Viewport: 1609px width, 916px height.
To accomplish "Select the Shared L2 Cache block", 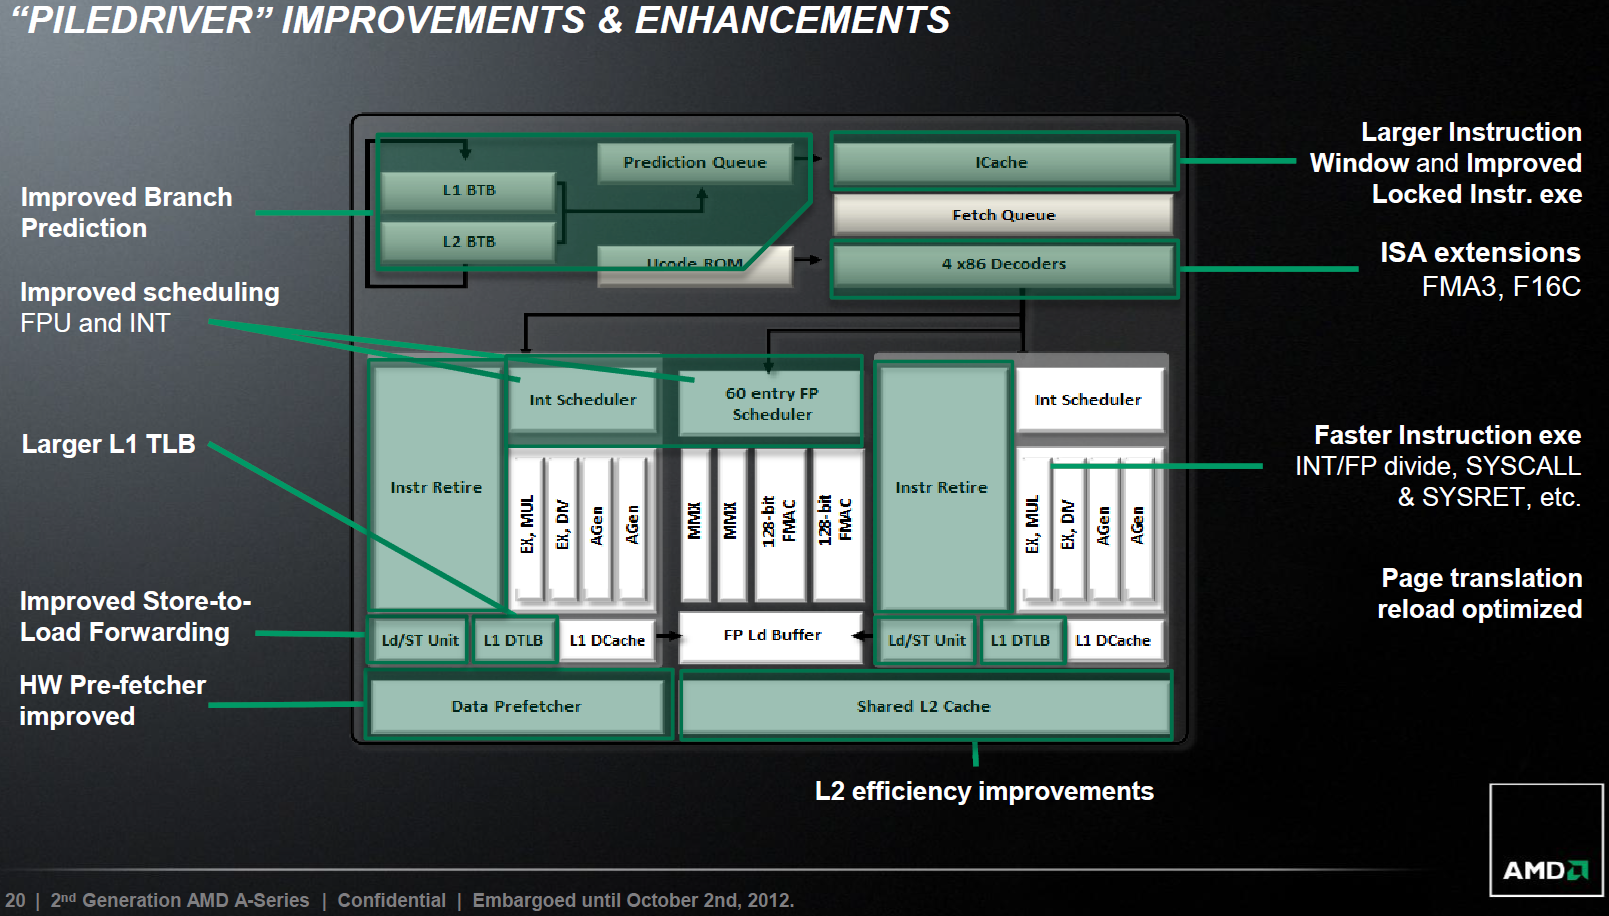I will click(x=924, y=706).
